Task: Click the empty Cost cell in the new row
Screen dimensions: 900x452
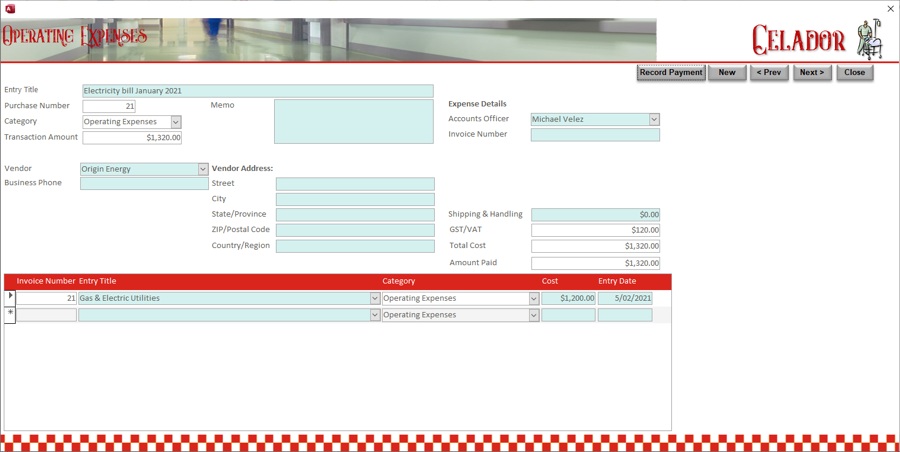Action: pos(568,315)
